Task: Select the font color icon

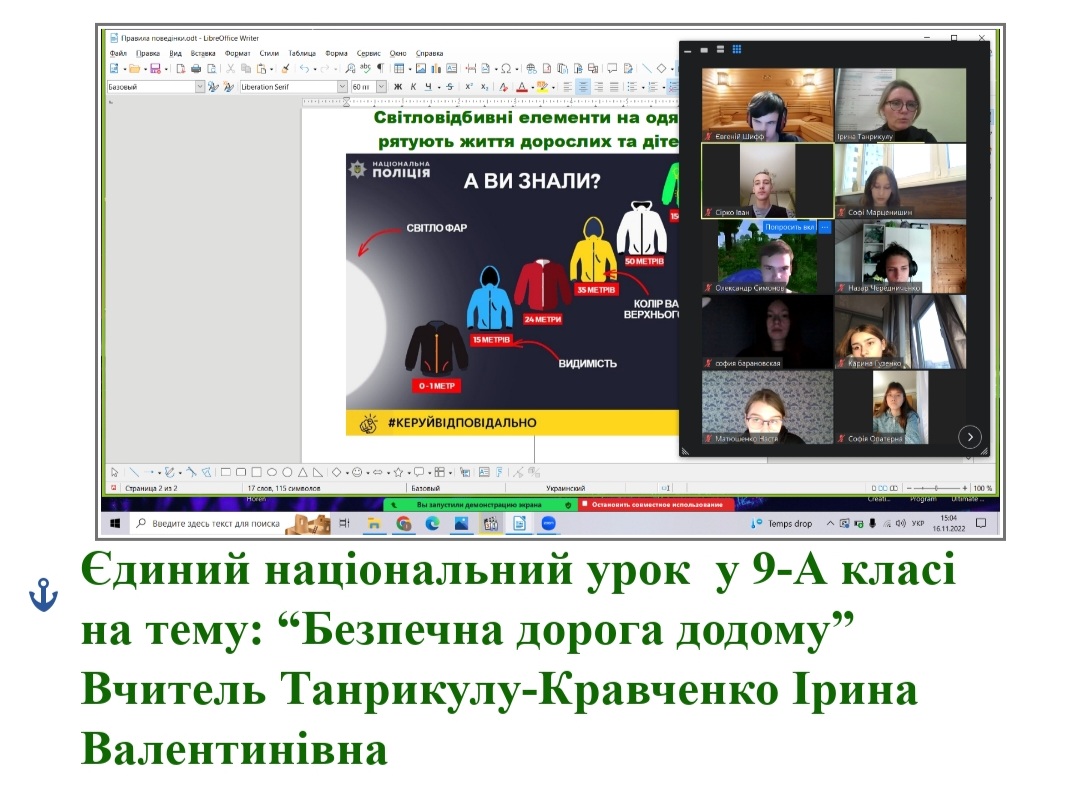Action: point(521,87)
